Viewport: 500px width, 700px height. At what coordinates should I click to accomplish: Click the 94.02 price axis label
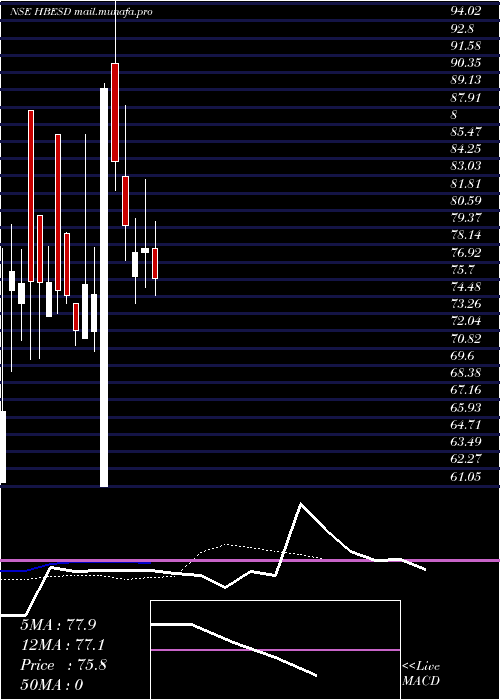[x=466, y=11]
